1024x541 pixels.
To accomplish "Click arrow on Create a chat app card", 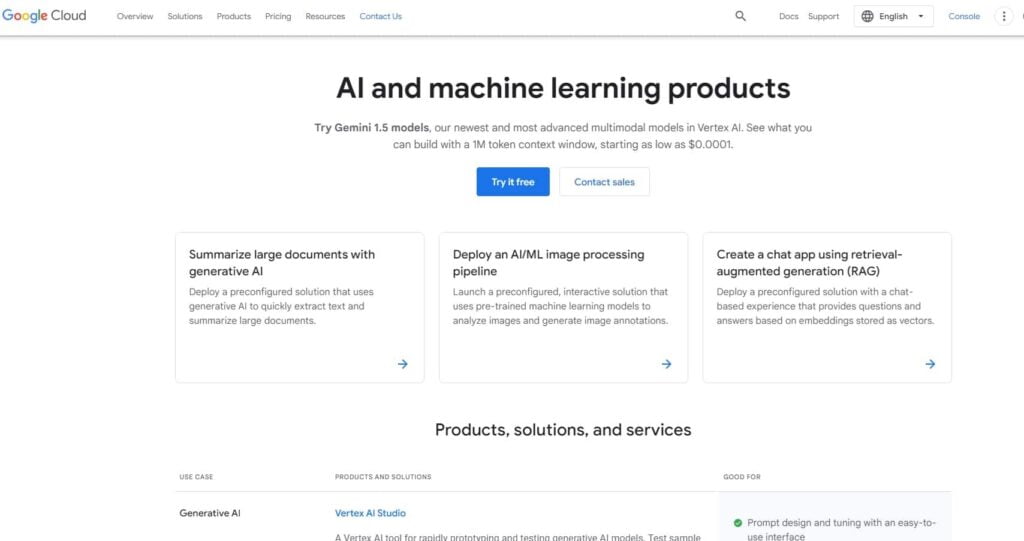I will coord(930,364).
